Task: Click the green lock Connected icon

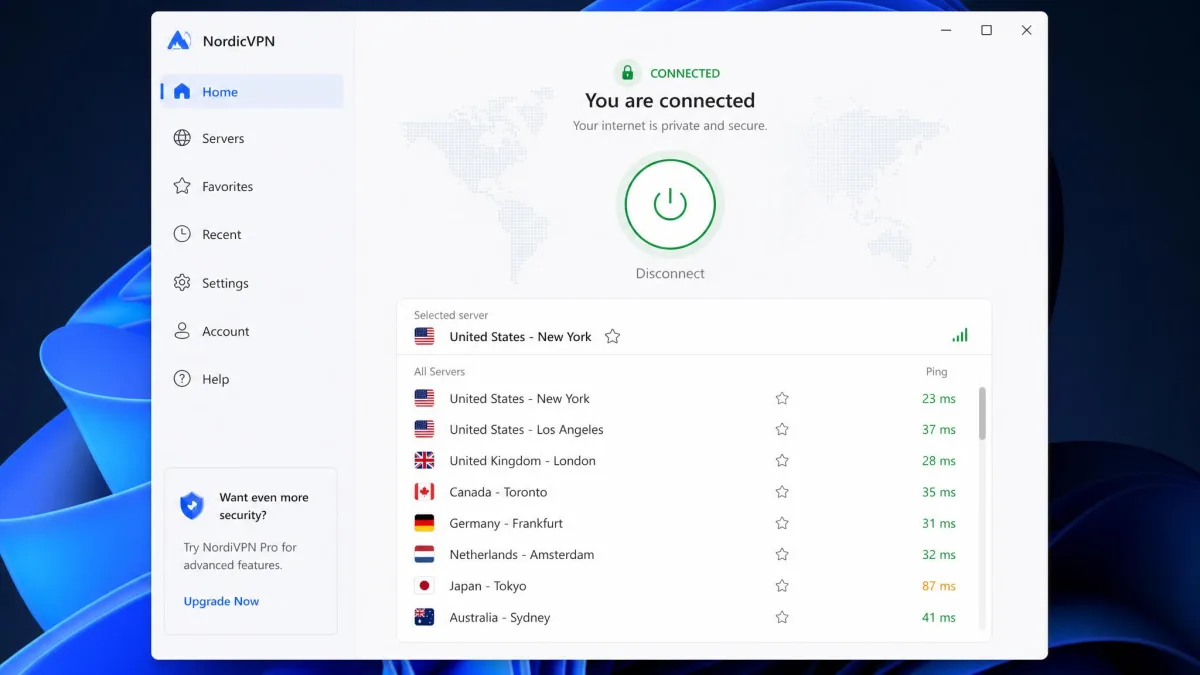Action: (x=627, y=73)
